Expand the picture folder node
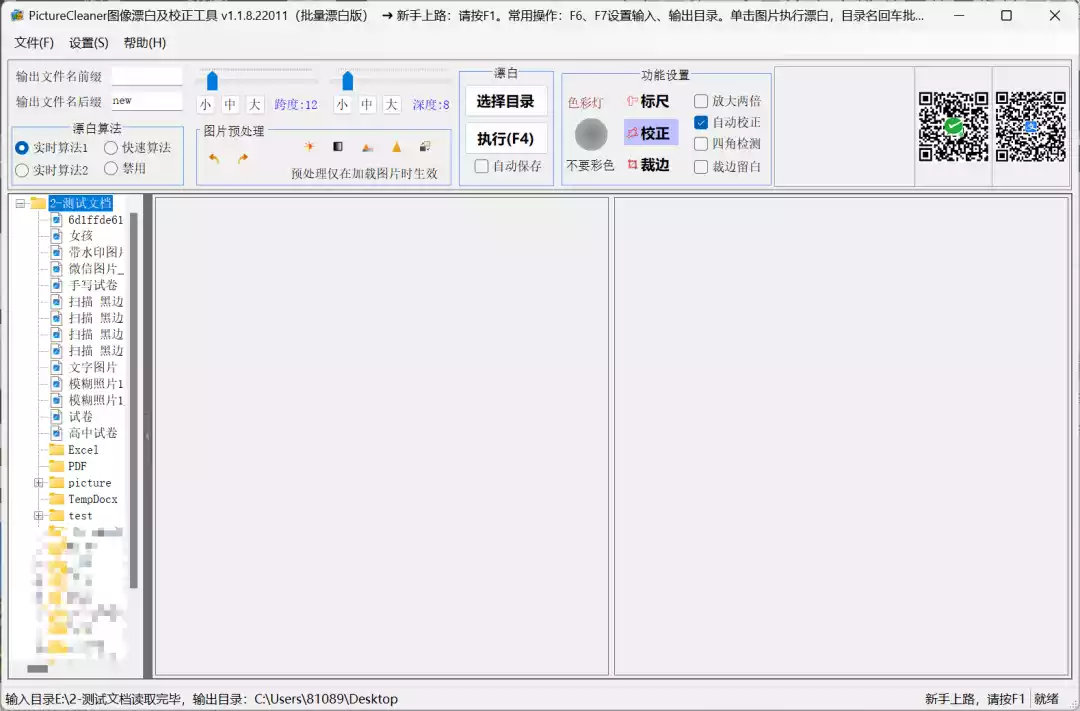This screenshot has height=711, width=1080. pyautogui.click(x=39, y=483)
